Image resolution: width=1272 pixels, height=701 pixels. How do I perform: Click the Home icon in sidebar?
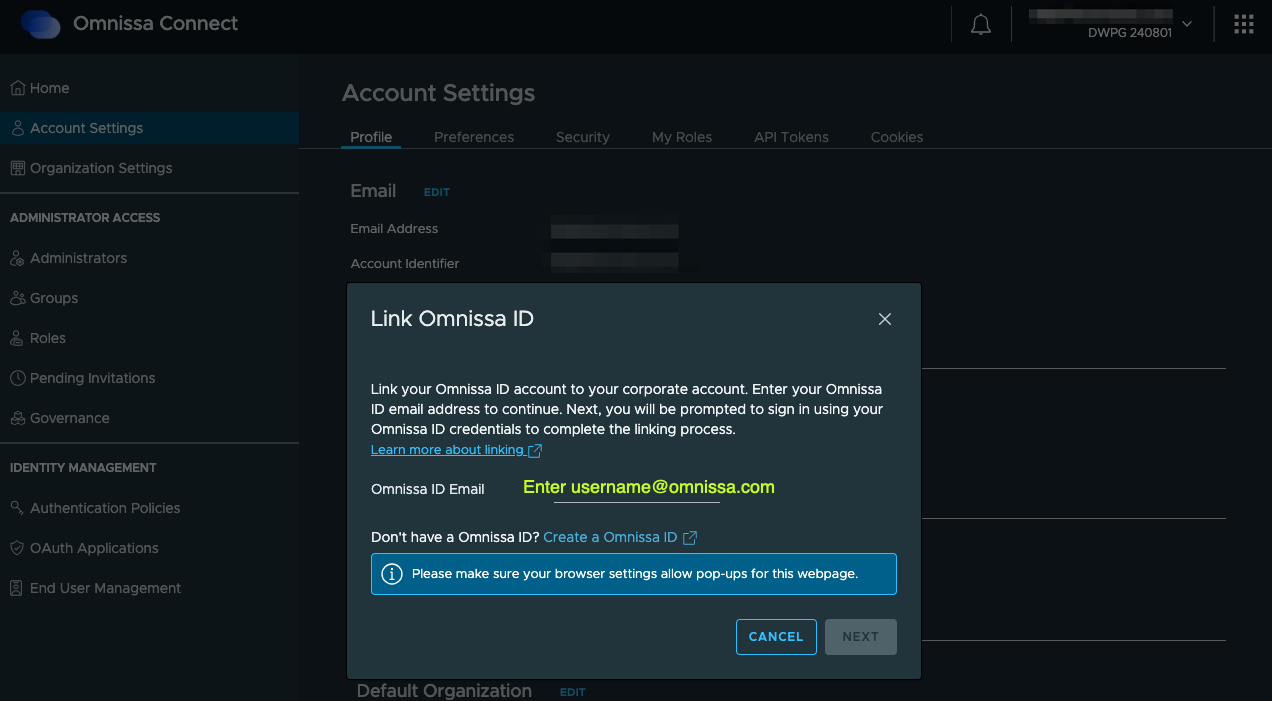17,88
